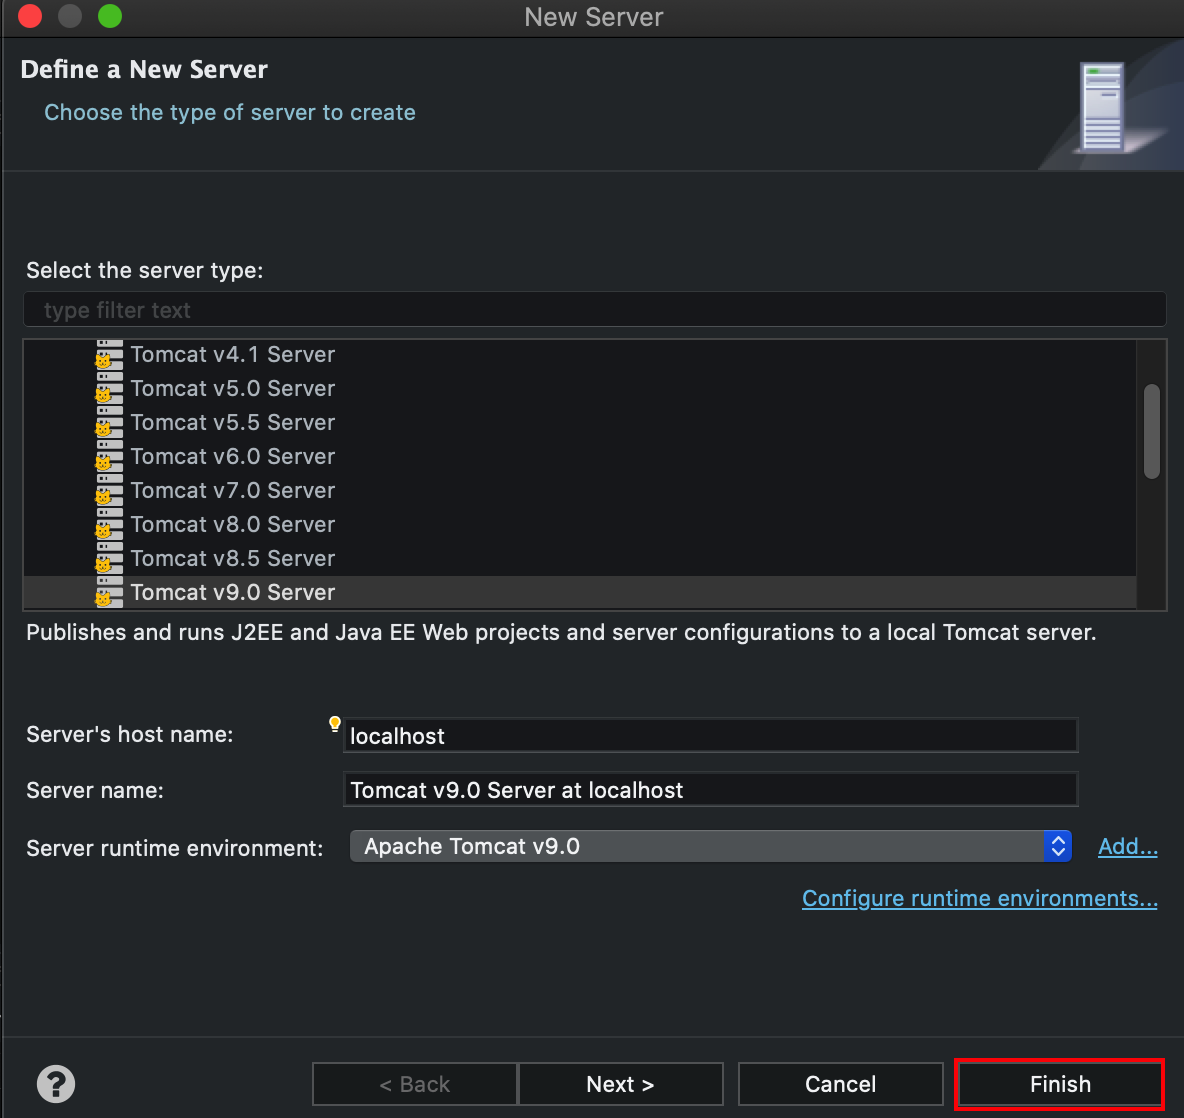1184x1118 pixels.
Task: Click the Tomcat v5.0 Server icon
Action: (109, 388)
